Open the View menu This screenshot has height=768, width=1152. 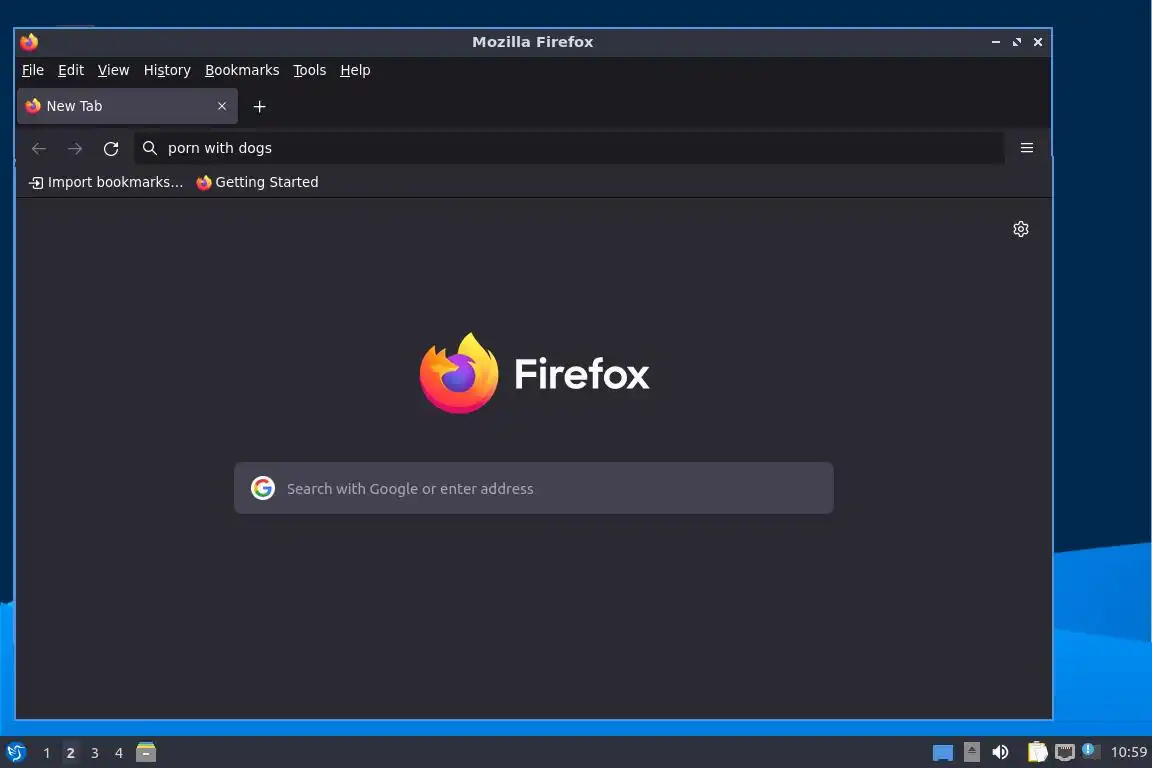click(x=113, y=70)
